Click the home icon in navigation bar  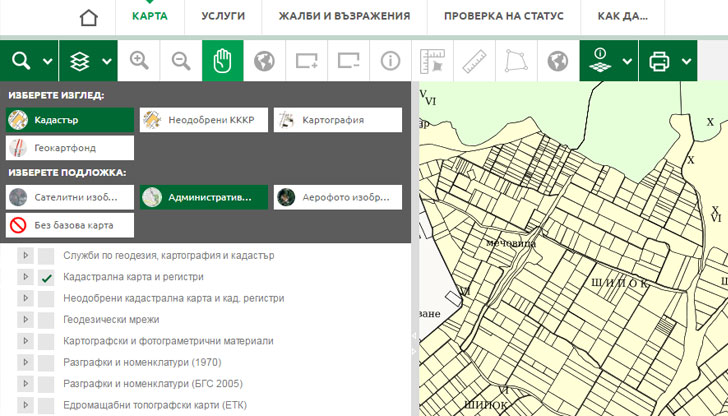90,18
